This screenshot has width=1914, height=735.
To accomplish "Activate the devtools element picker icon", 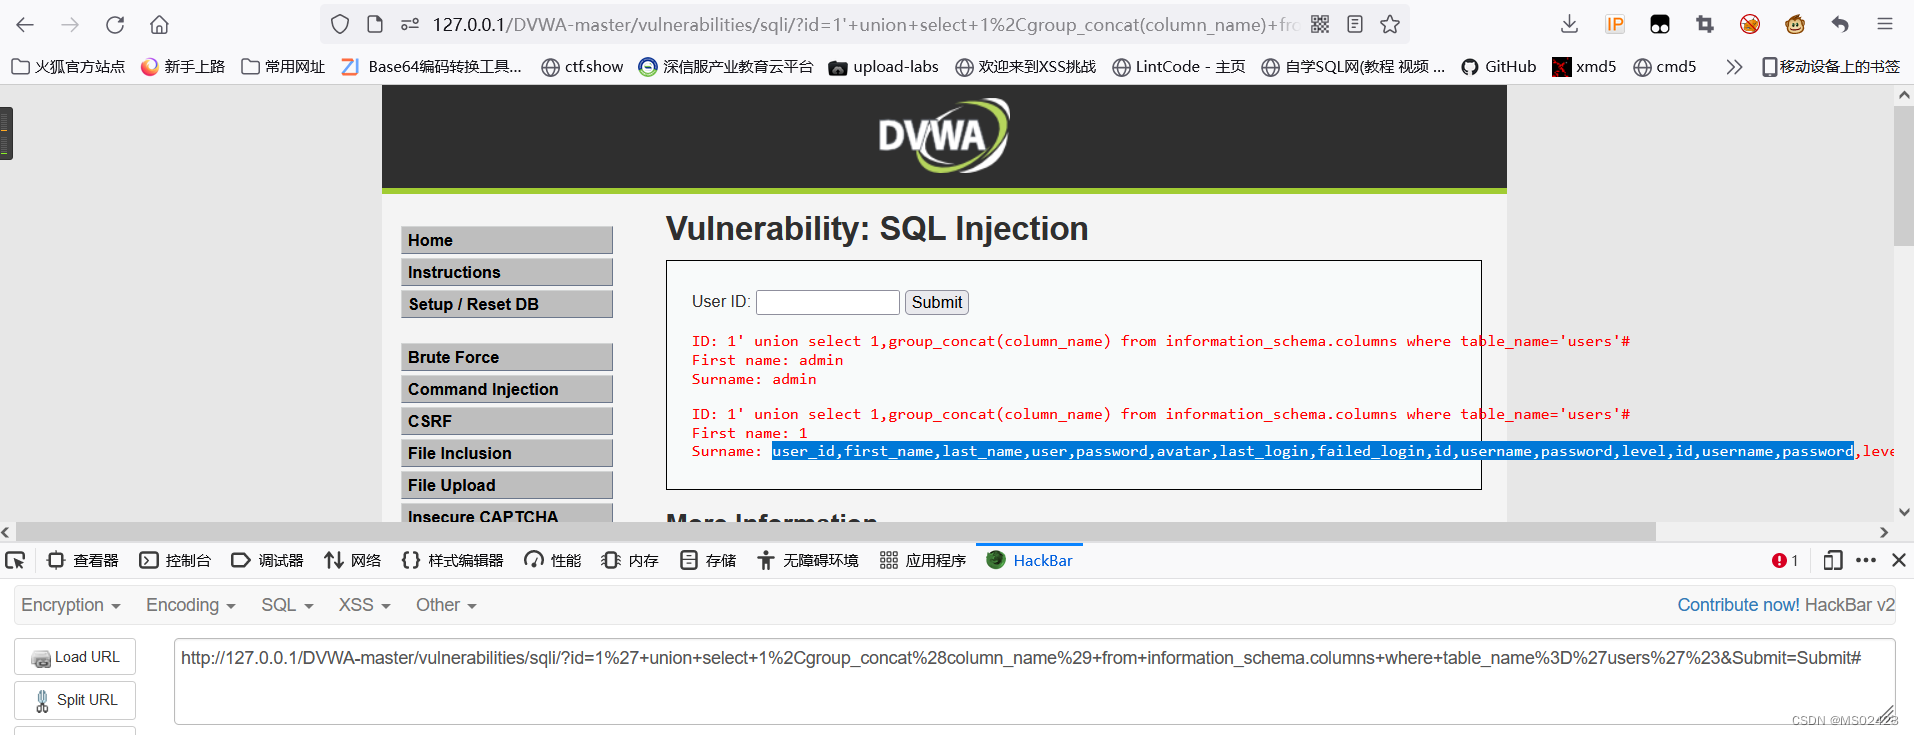I will coord(15,560).
